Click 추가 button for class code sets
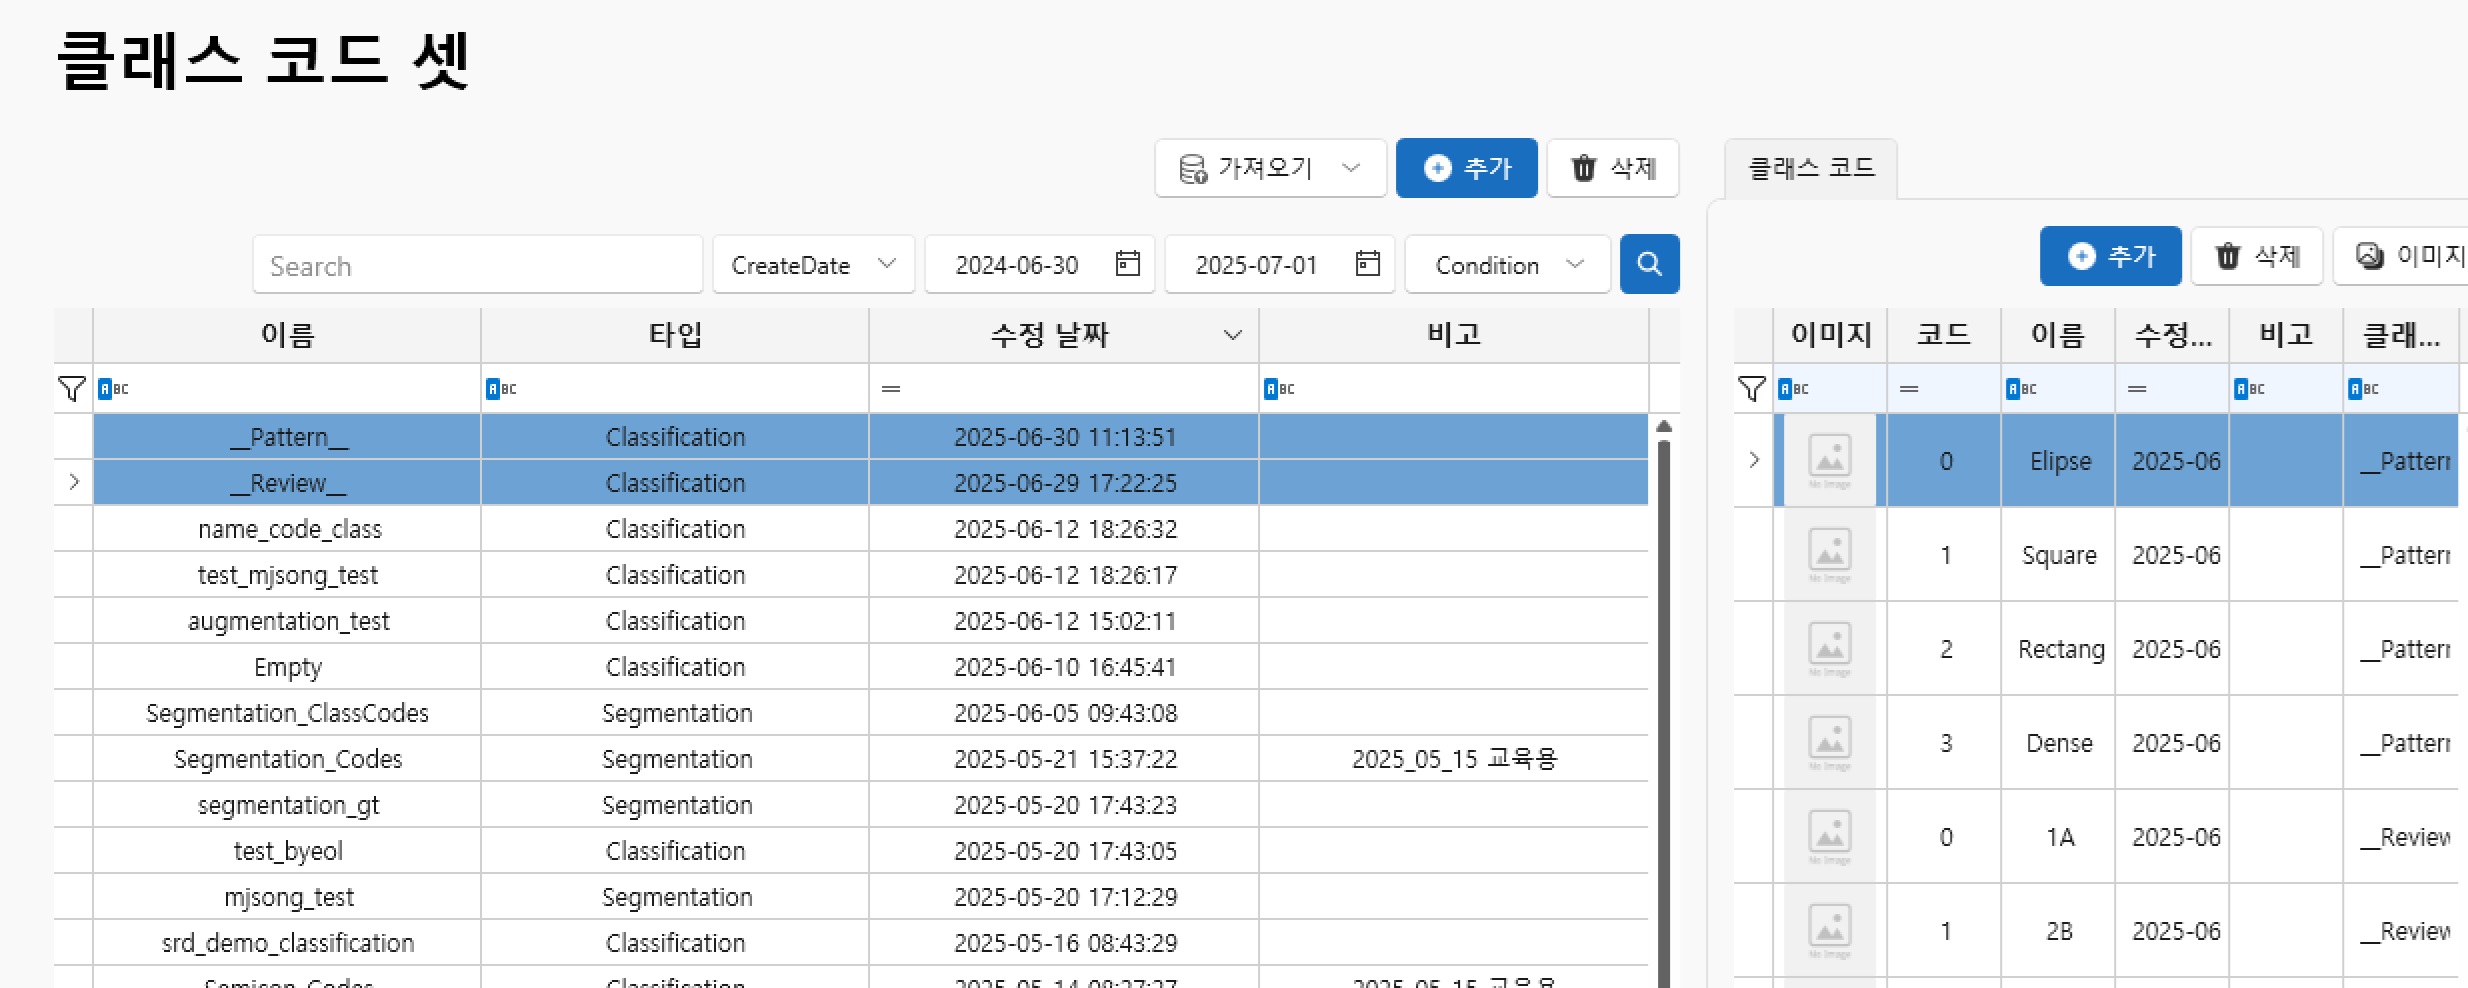The height and width of the screenshot is (988, 2468). click(1466, 168)
